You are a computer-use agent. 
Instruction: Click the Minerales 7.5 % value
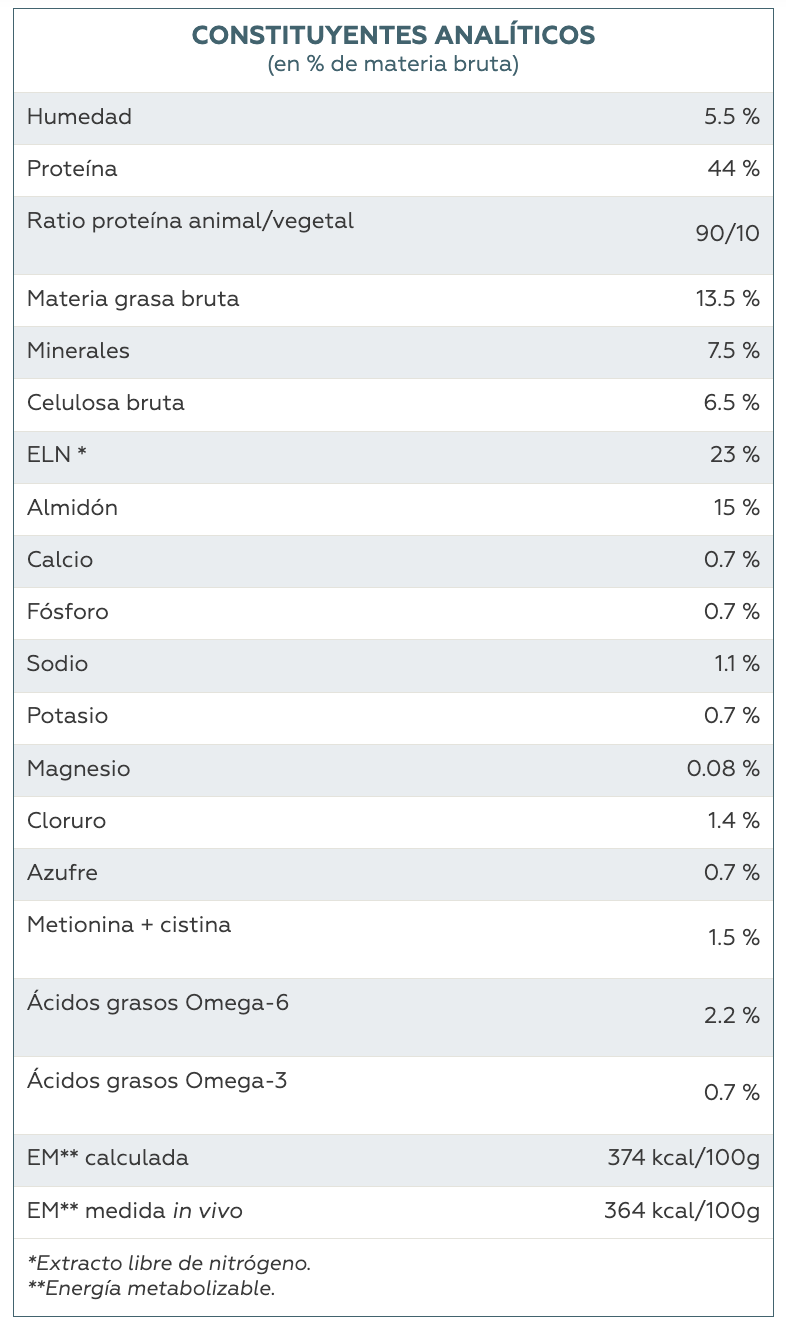pyautogui.click(x=731, y=351)
